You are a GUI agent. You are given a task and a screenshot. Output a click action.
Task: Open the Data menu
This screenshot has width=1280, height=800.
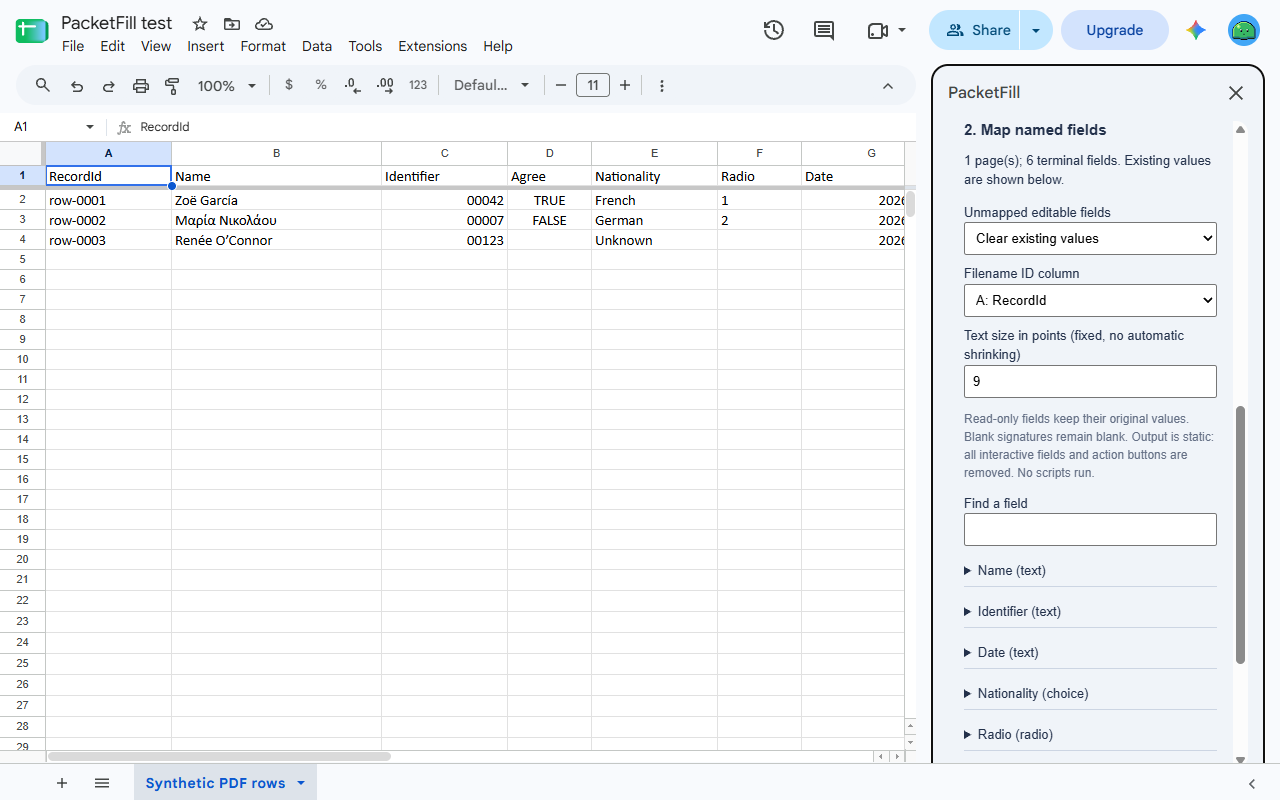pos(317,46)
